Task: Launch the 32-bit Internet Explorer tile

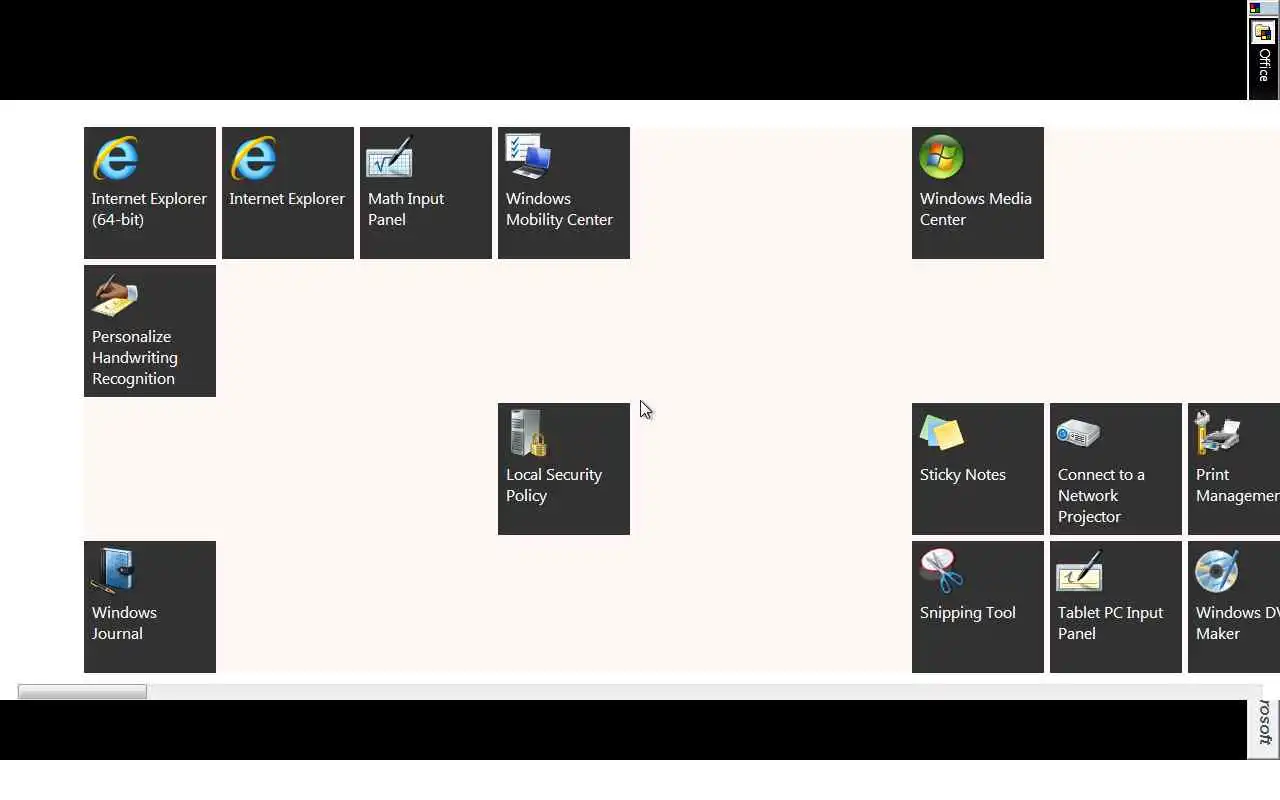Action: click(288, 193)
